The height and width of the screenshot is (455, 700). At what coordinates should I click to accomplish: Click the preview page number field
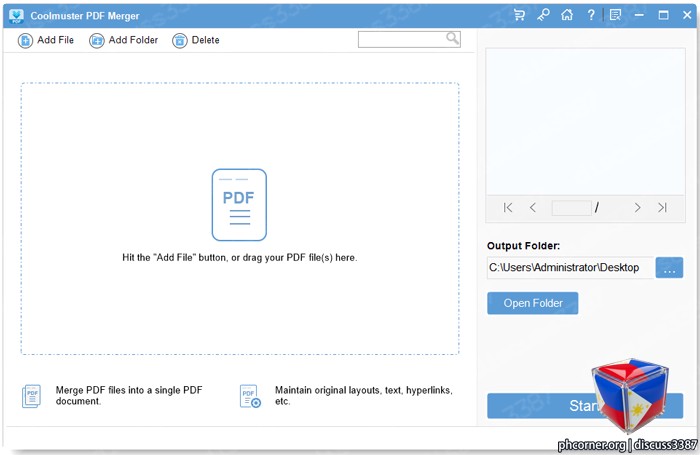coord(571,208)
